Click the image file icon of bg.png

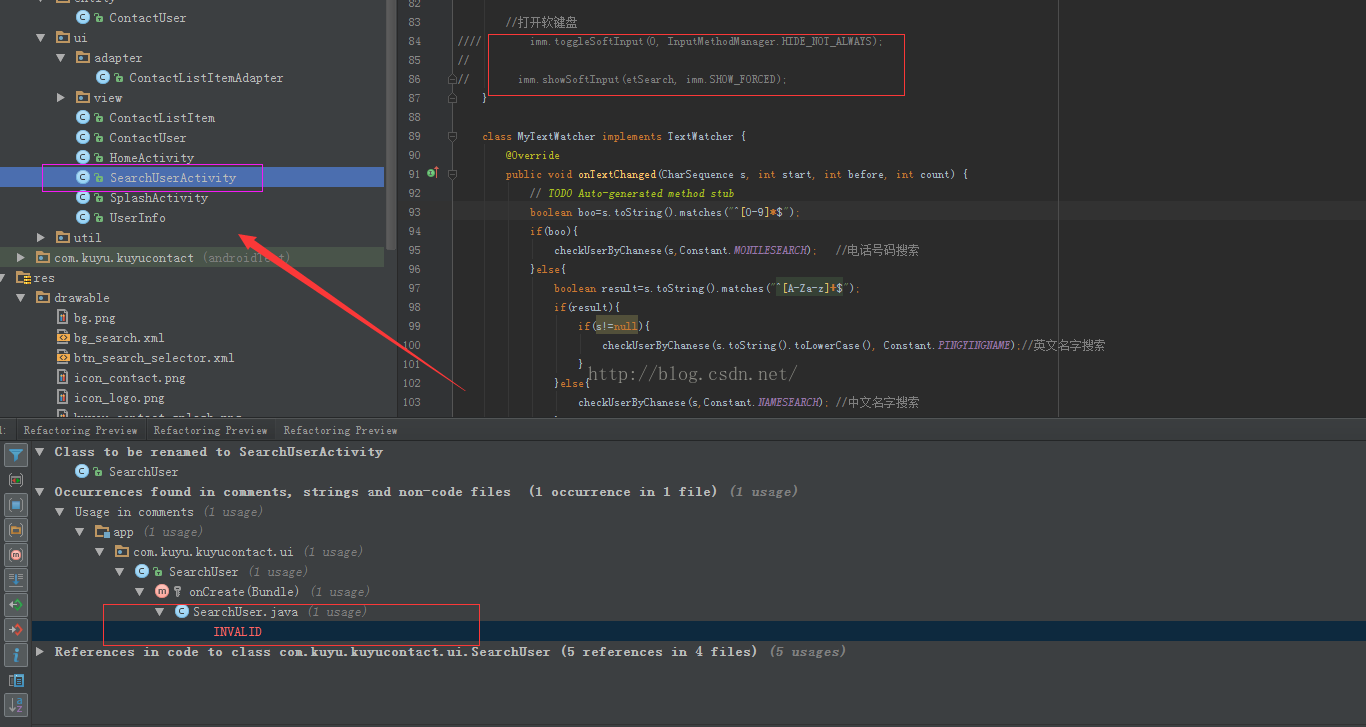coord(63,318)
